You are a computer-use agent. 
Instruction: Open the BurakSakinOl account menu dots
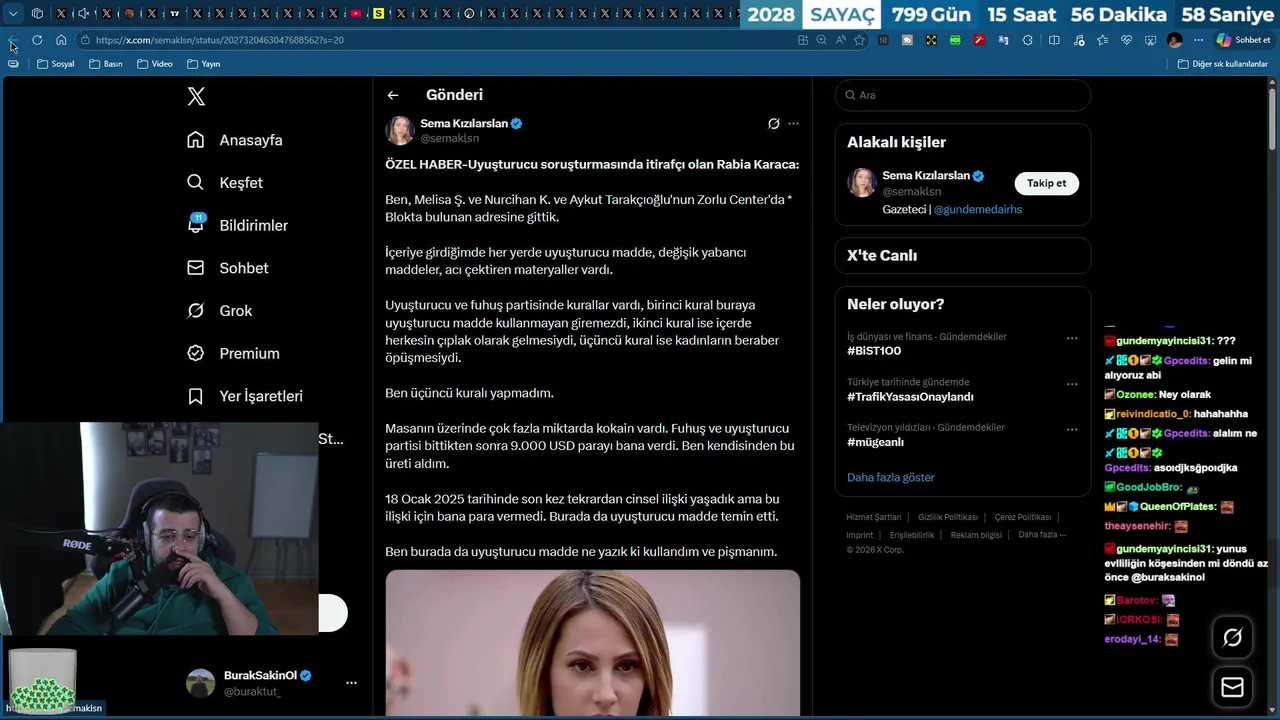pos(351,683)
